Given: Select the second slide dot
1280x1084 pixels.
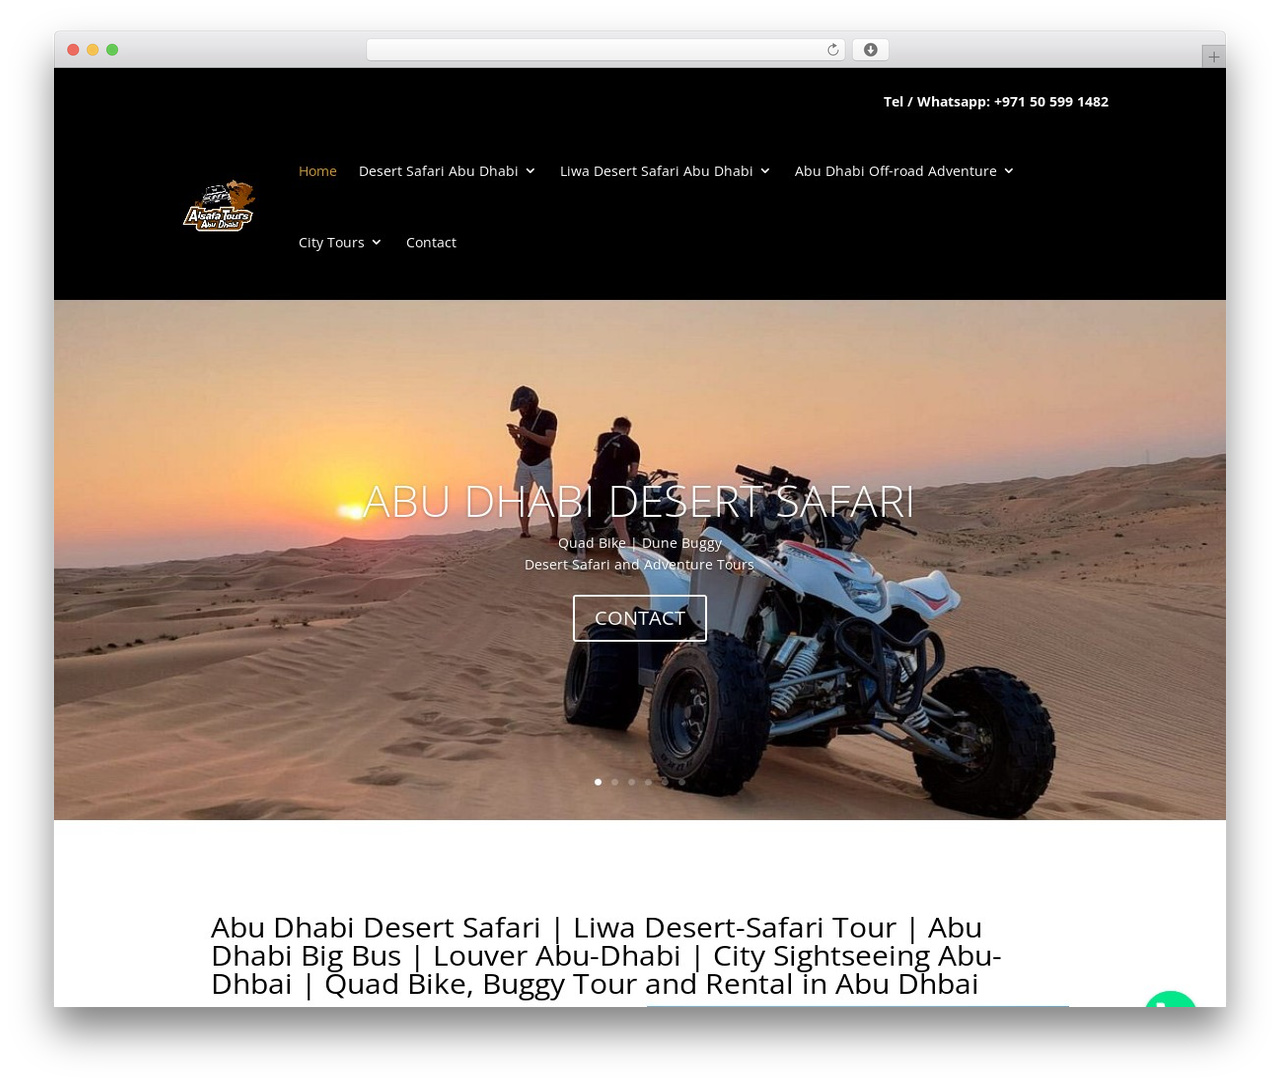Looking at the screenshot, I should coord(615,782).
